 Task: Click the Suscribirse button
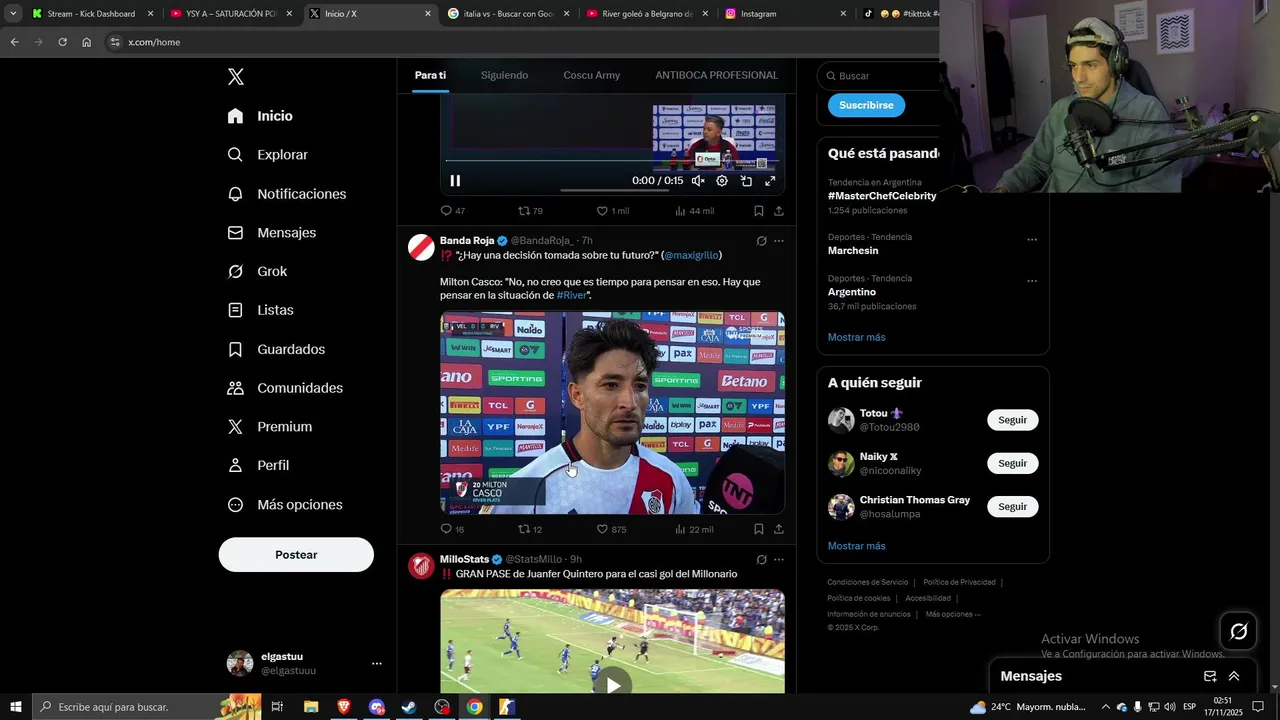click(866, 105)
